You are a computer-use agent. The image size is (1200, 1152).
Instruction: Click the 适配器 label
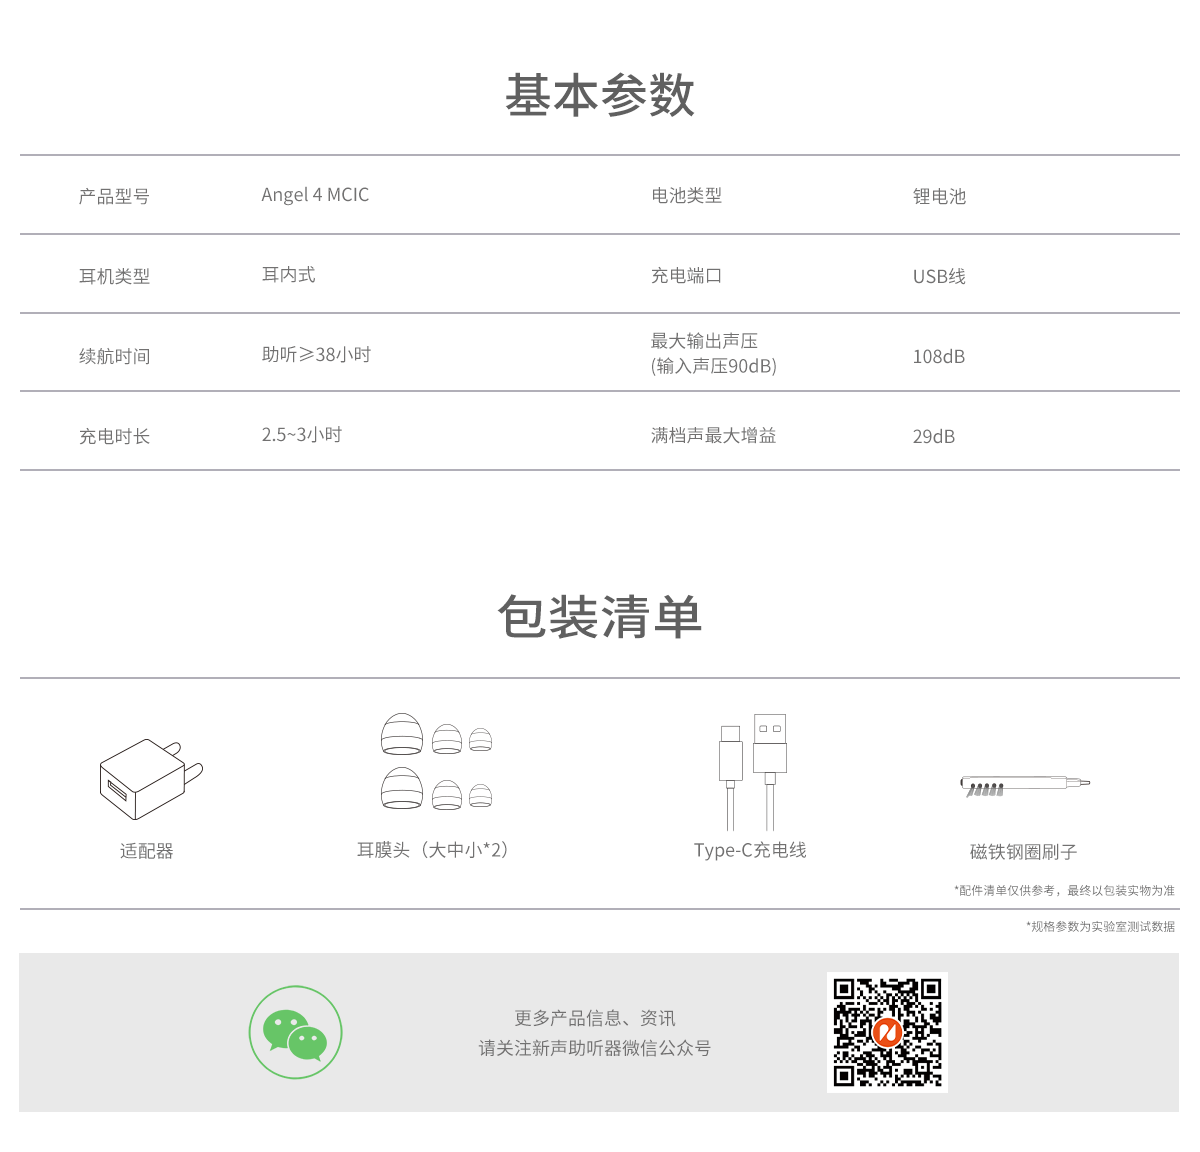[x=147, y=851]
